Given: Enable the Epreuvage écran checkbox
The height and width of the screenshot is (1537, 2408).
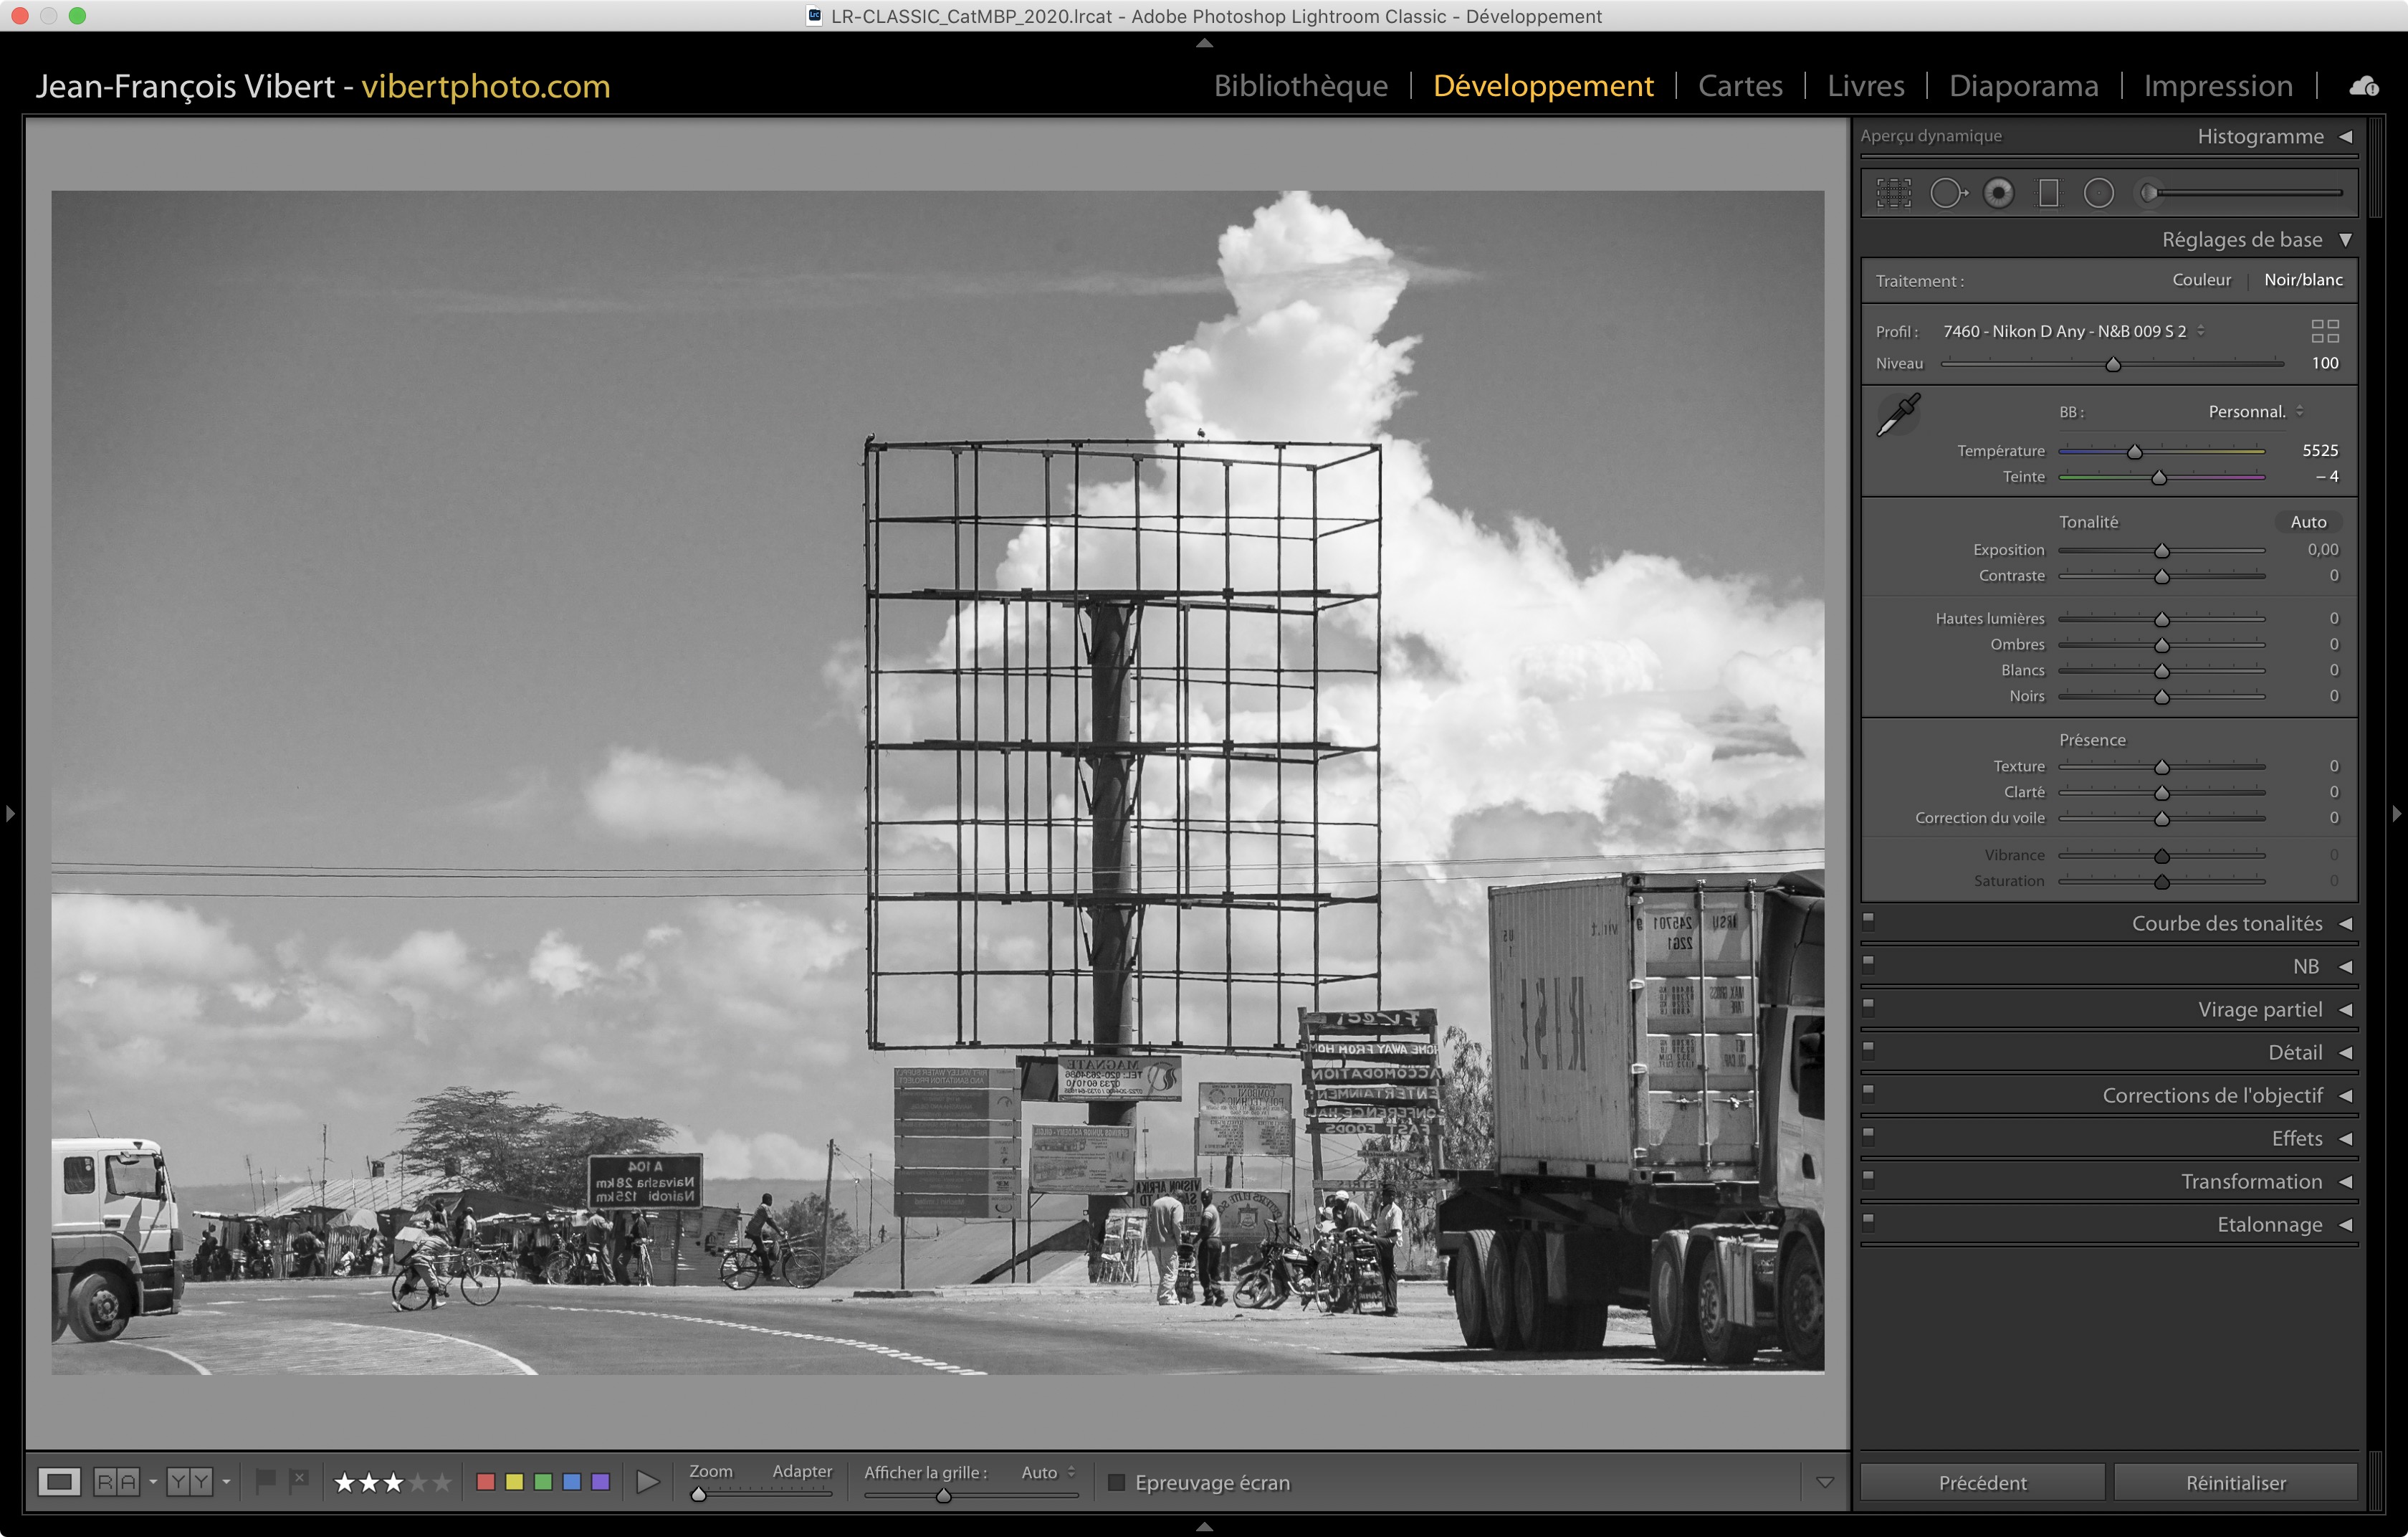Looking at the screenshot, I should (x=1117, y=1482).
